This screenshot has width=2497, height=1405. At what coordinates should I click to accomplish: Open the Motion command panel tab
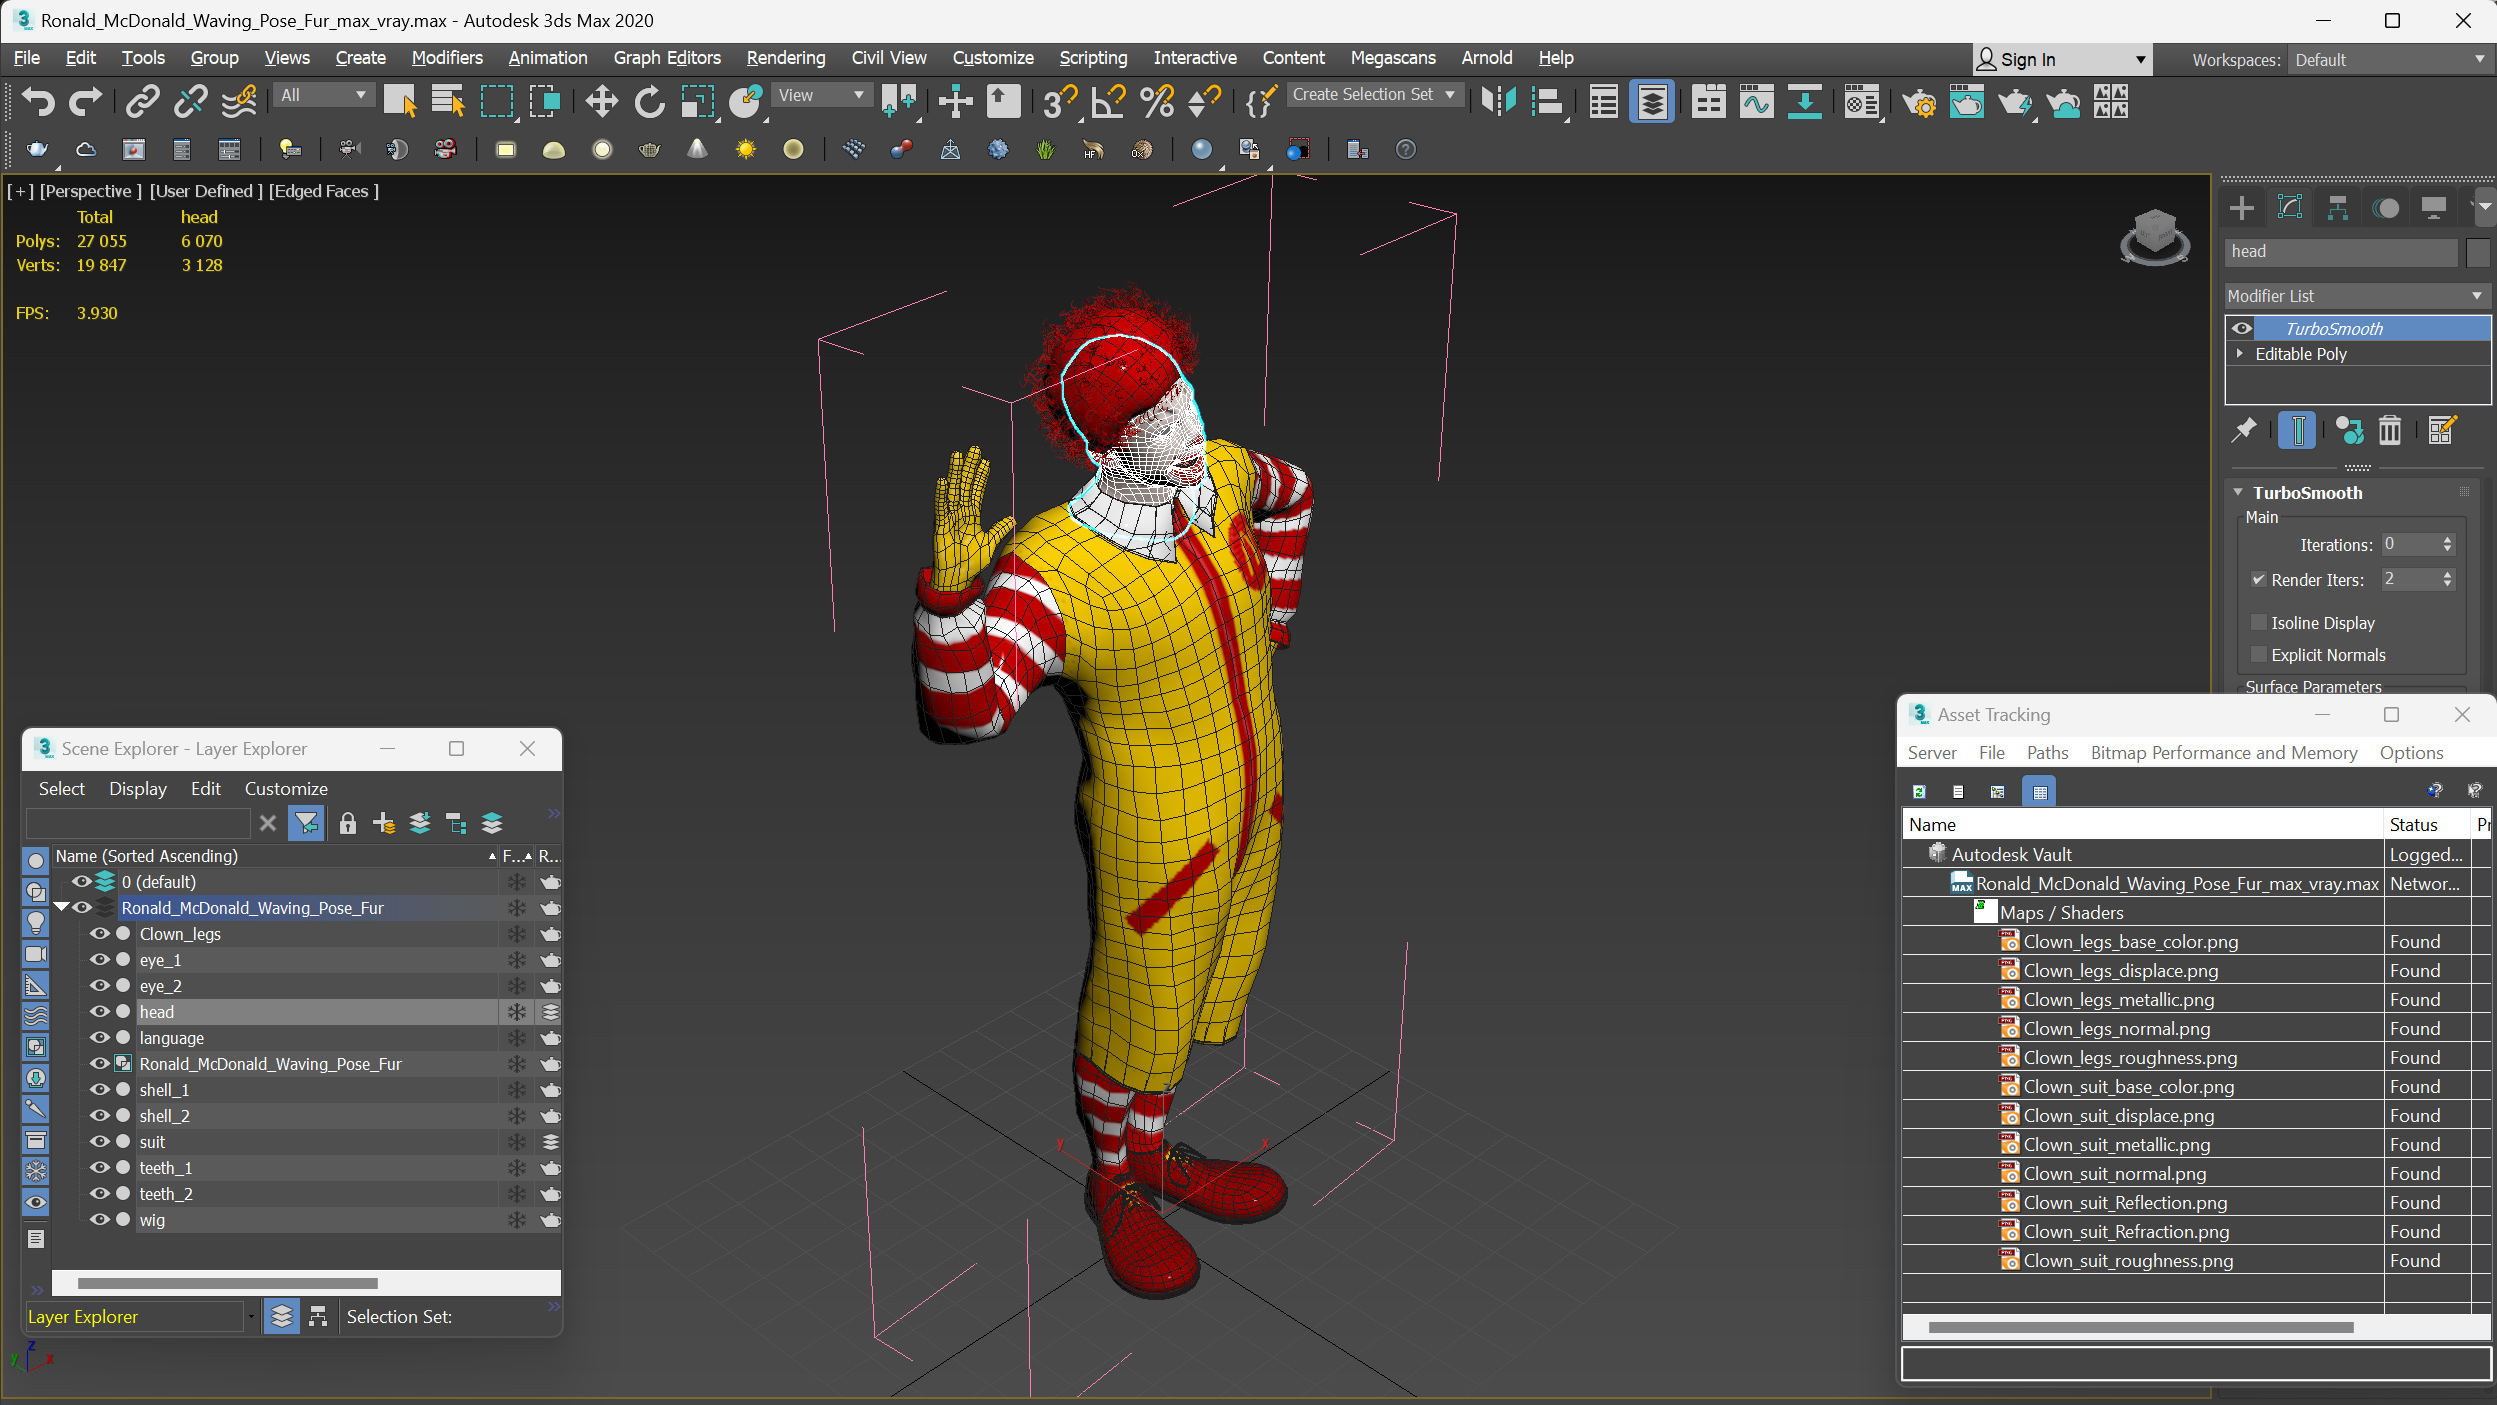pyautogui.click(x=2386, y=208)
